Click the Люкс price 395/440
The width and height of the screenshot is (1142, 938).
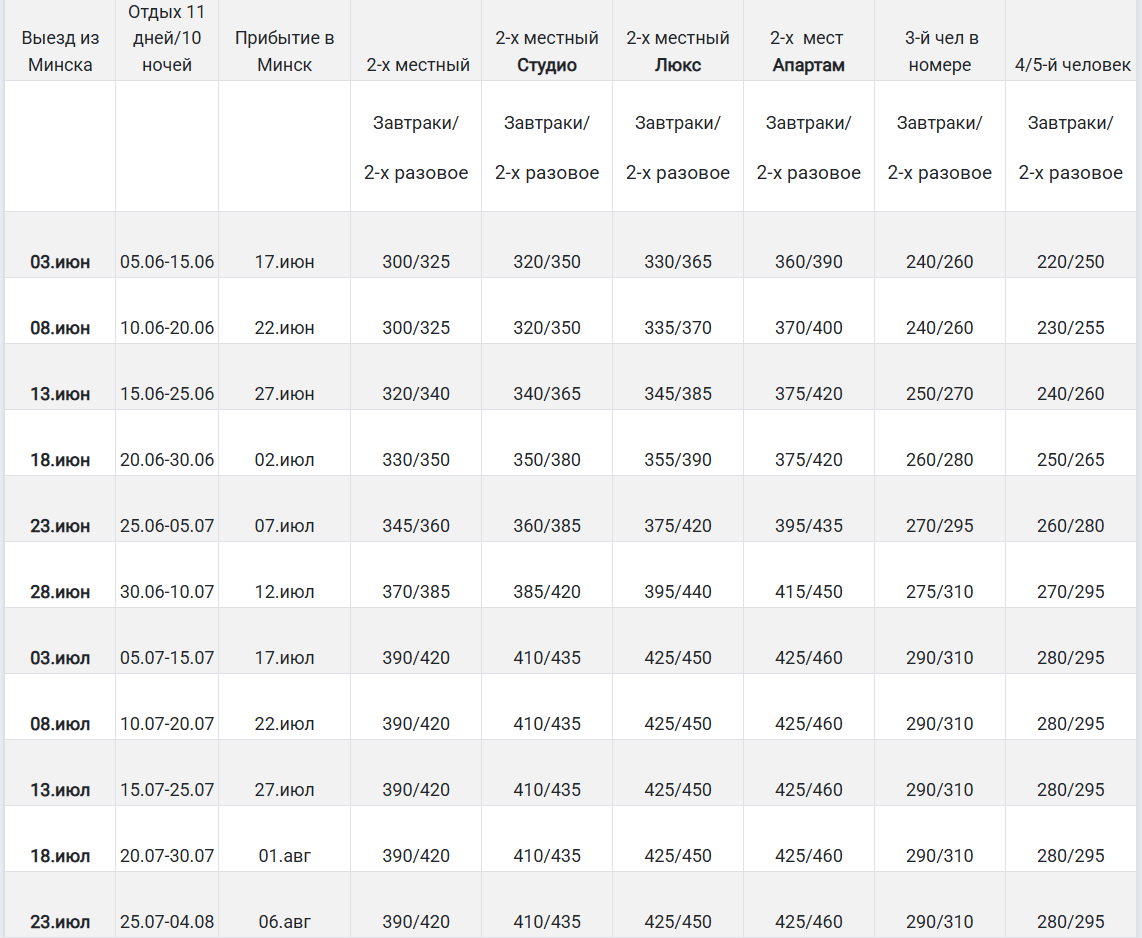[678, 592]
